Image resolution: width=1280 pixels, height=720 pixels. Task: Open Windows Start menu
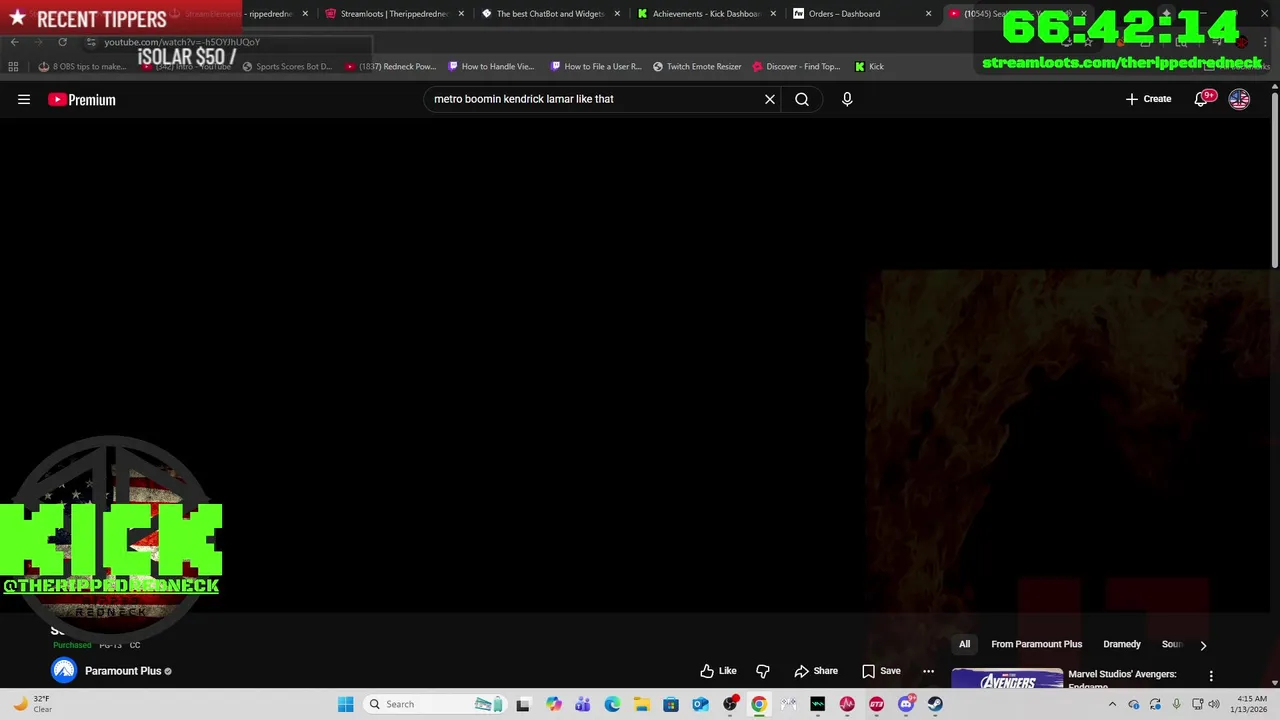point(345,704)
